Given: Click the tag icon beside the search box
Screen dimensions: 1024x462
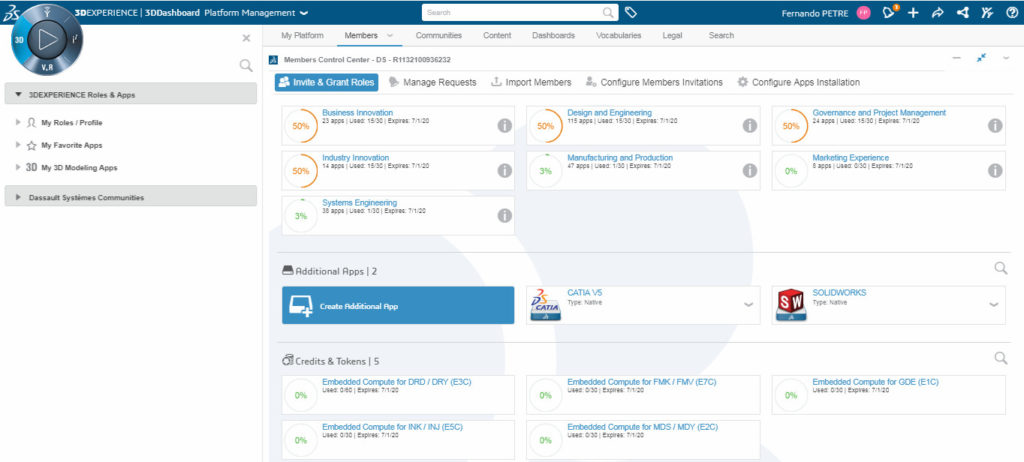Looking at the screenshot, I should pyautogui.click(x=630, y=12).
